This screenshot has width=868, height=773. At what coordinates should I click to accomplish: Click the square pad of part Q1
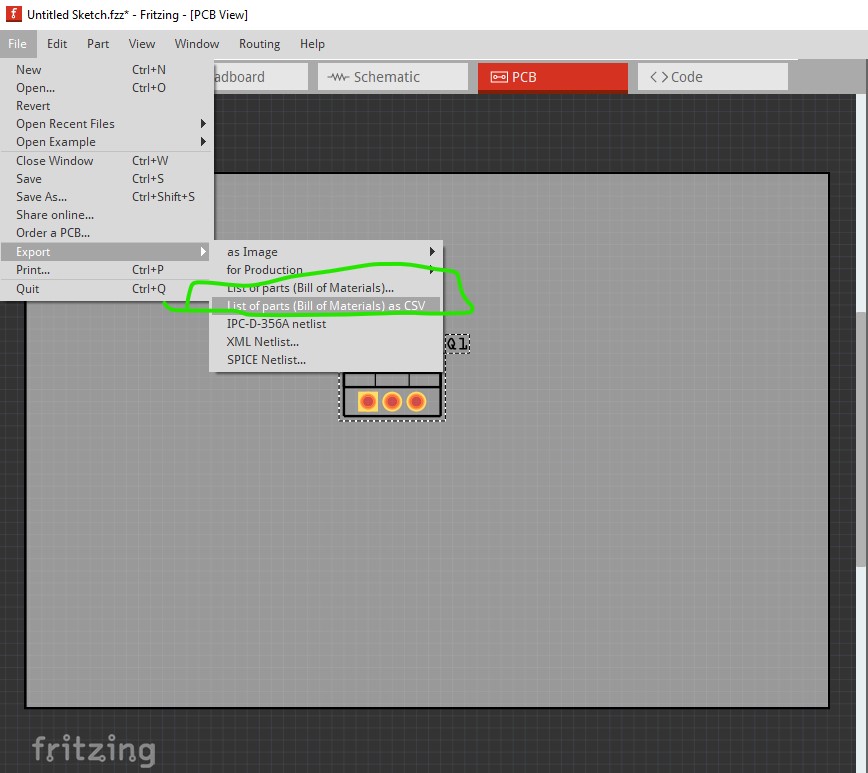[x=368, y=401]
